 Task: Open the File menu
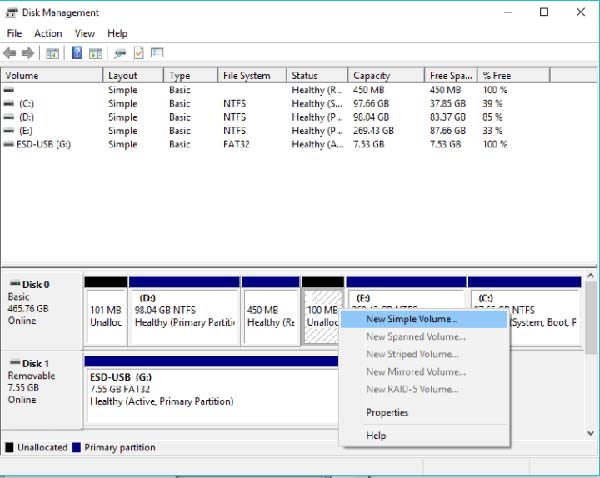pos(14,33)
